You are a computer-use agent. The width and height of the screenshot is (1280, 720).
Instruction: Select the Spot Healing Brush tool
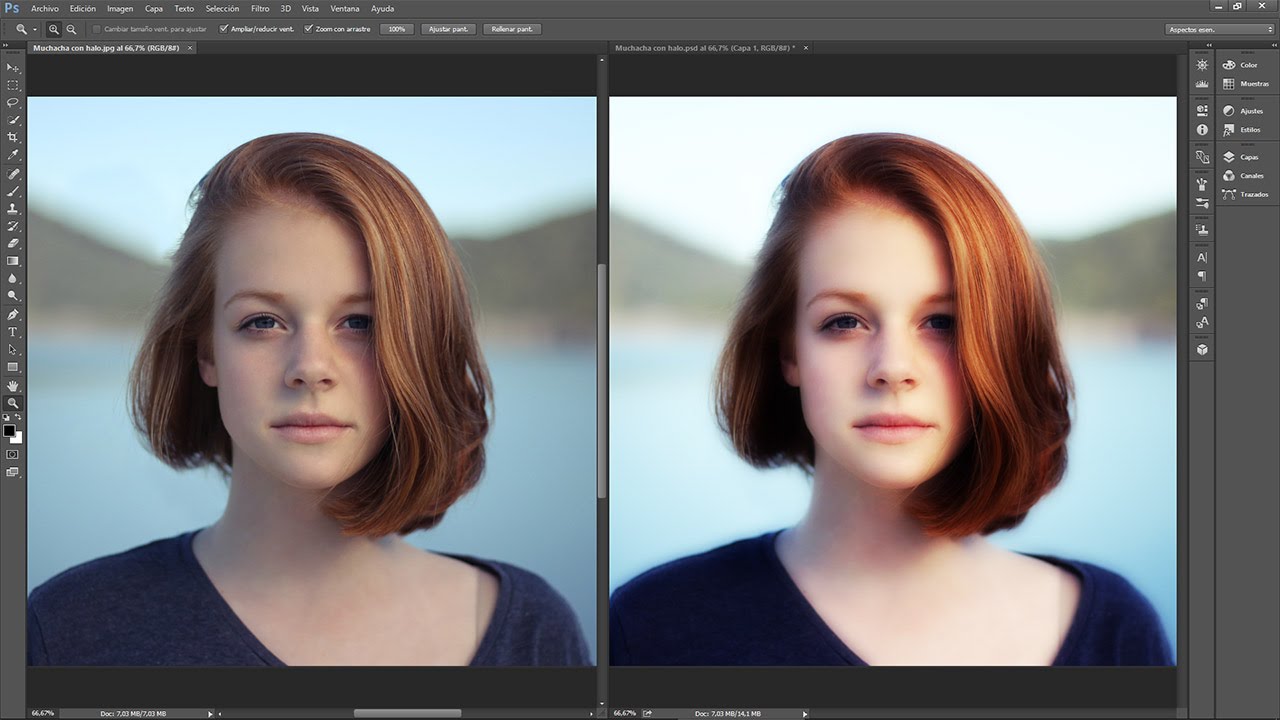(x=13, y=174)
